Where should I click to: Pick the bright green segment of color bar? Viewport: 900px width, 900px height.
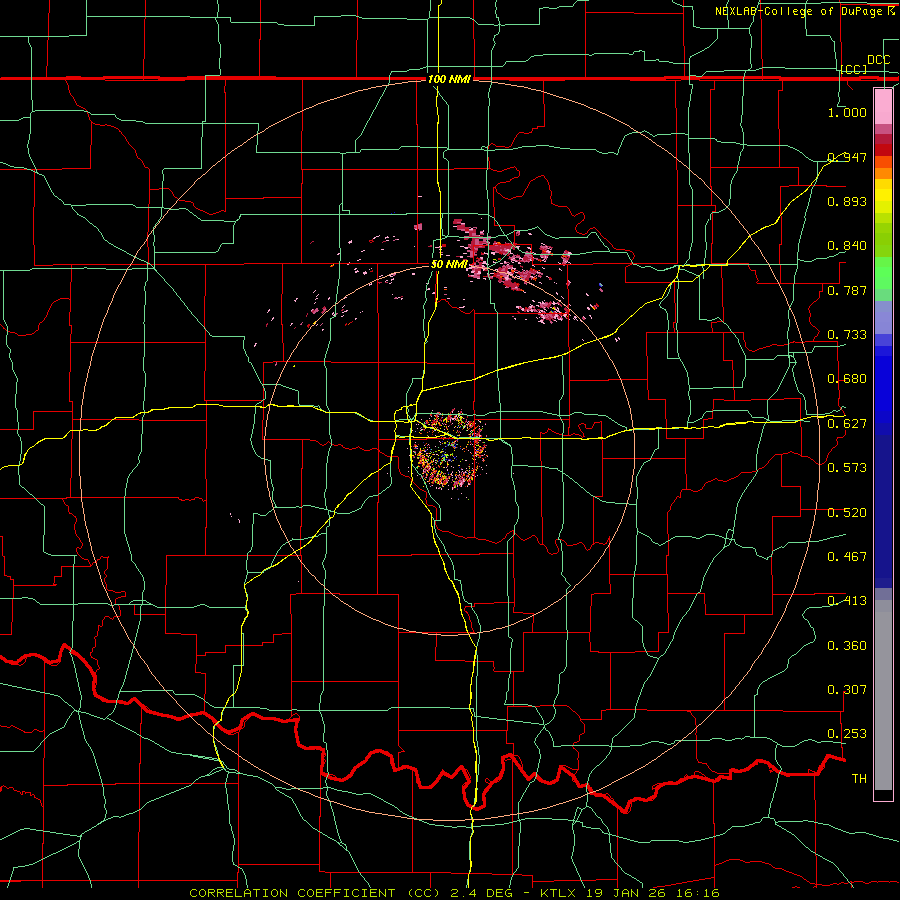883,273
